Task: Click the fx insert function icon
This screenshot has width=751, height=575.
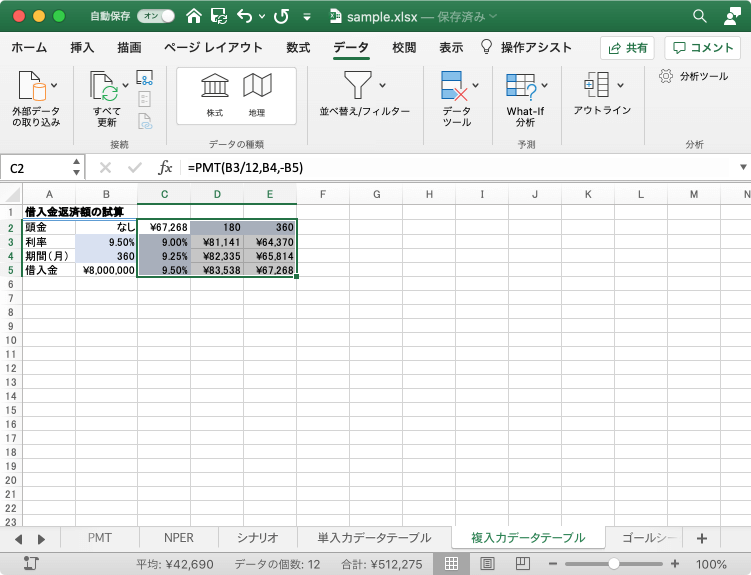Action: [165, 168]
